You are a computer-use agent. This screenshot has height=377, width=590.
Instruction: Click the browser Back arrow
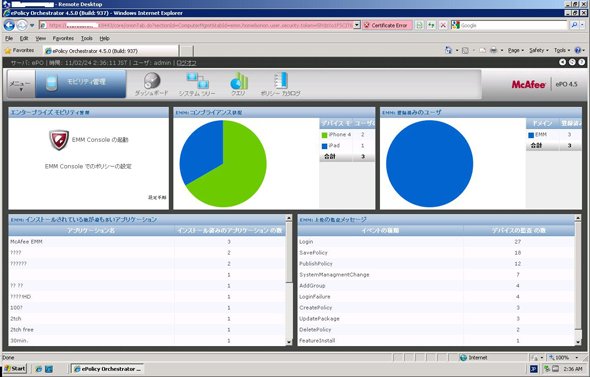coord(9,25)
